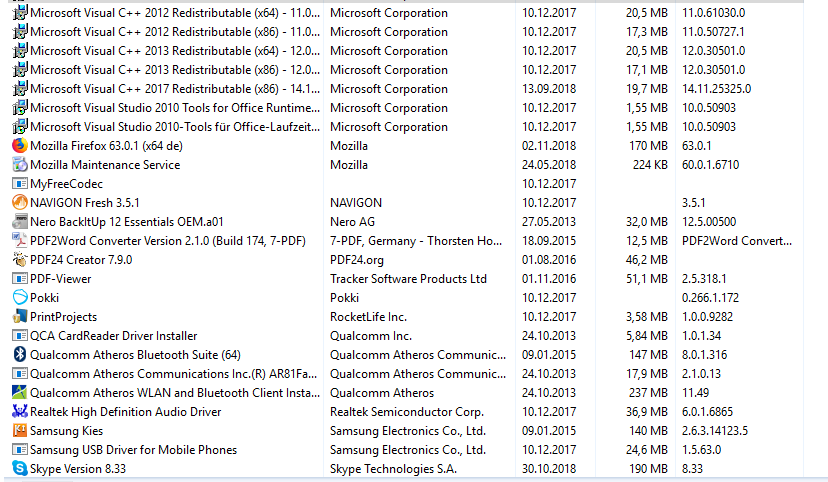The image size is (828, 482).
Task: Click the size value 224 KB
Action: (650, 165)
